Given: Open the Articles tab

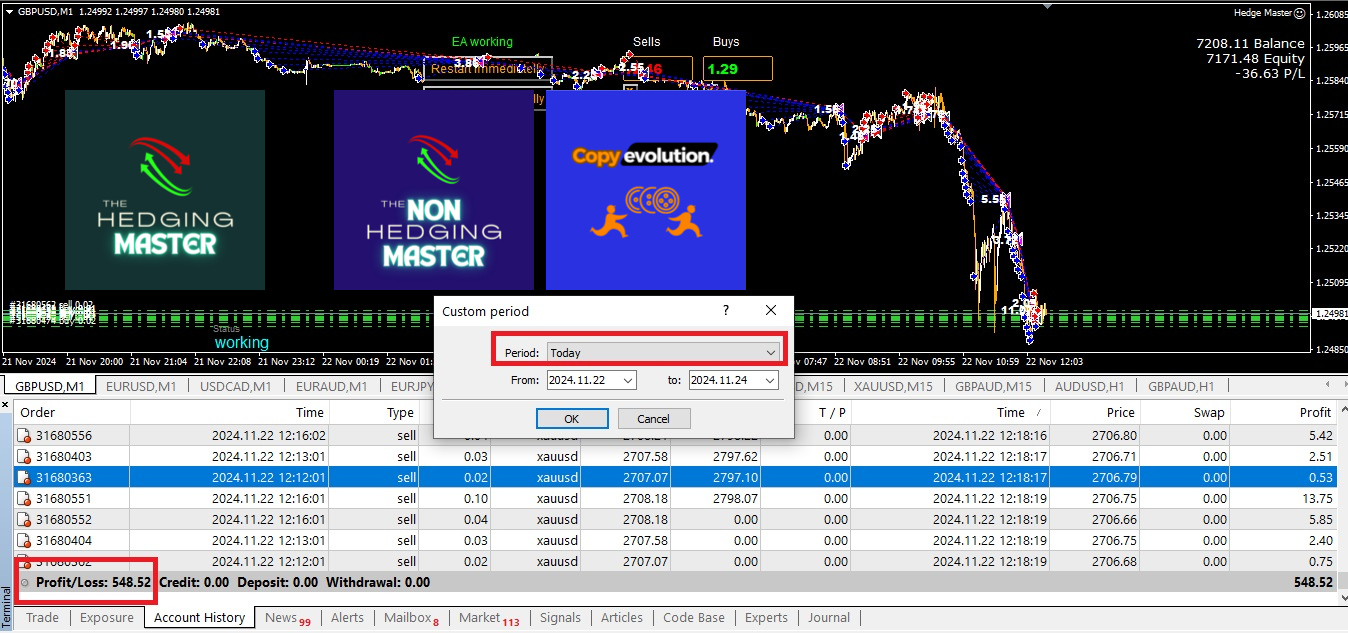Looking at the screenshot, I should tap(622, 618).
